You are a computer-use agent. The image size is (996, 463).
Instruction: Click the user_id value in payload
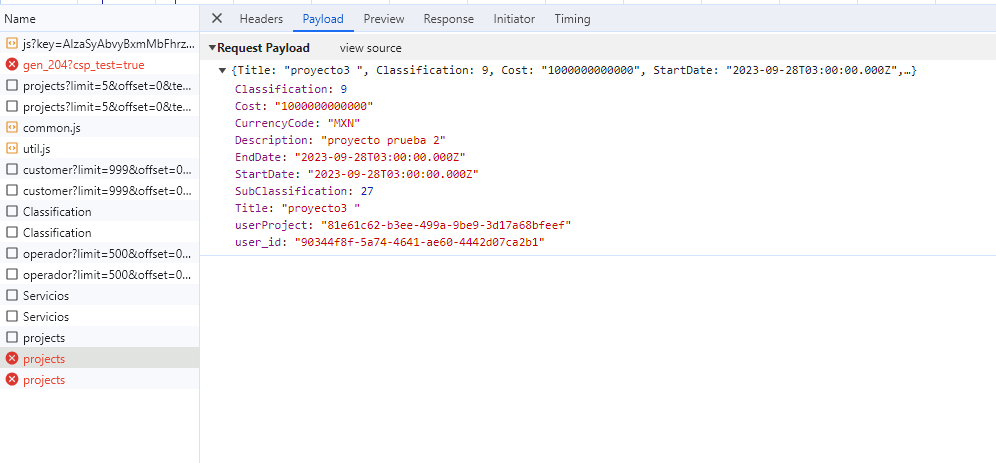[419, 243]
